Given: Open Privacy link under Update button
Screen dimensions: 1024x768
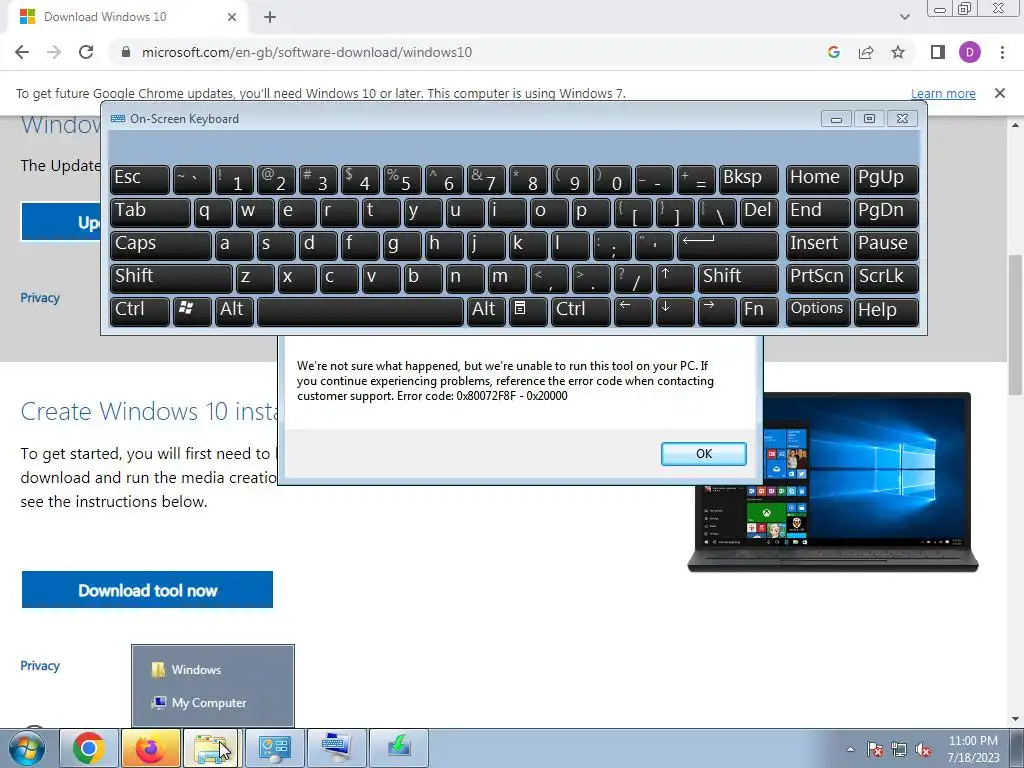Looking at the screenshot, I should 40,298.
